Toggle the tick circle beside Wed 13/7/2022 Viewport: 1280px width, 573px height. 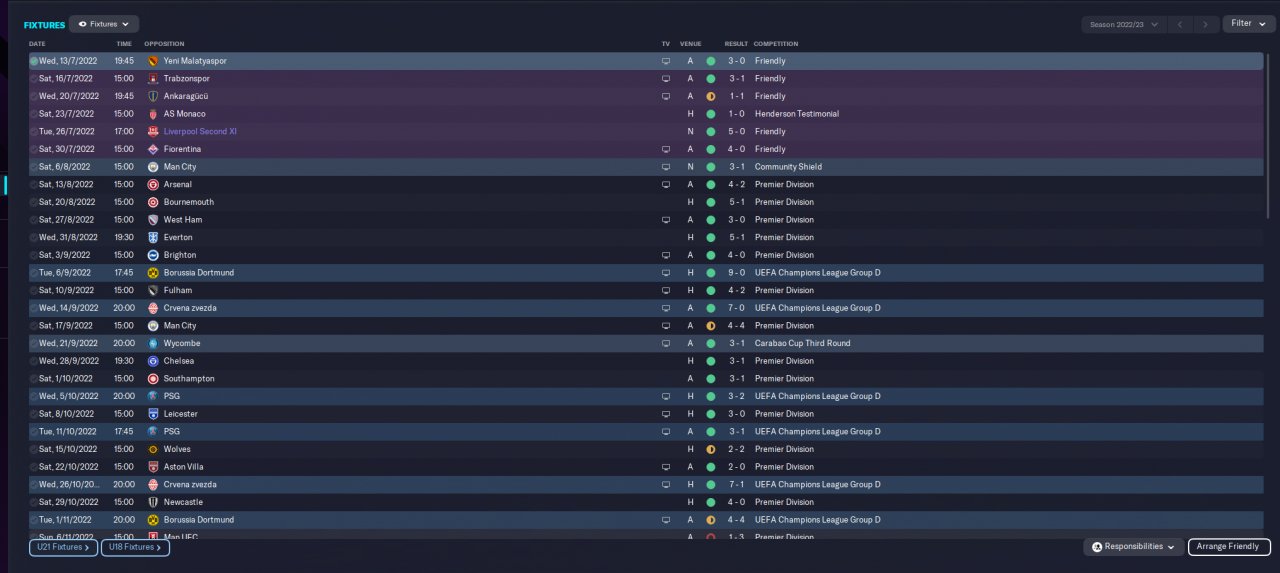click(x=34, y=61)
